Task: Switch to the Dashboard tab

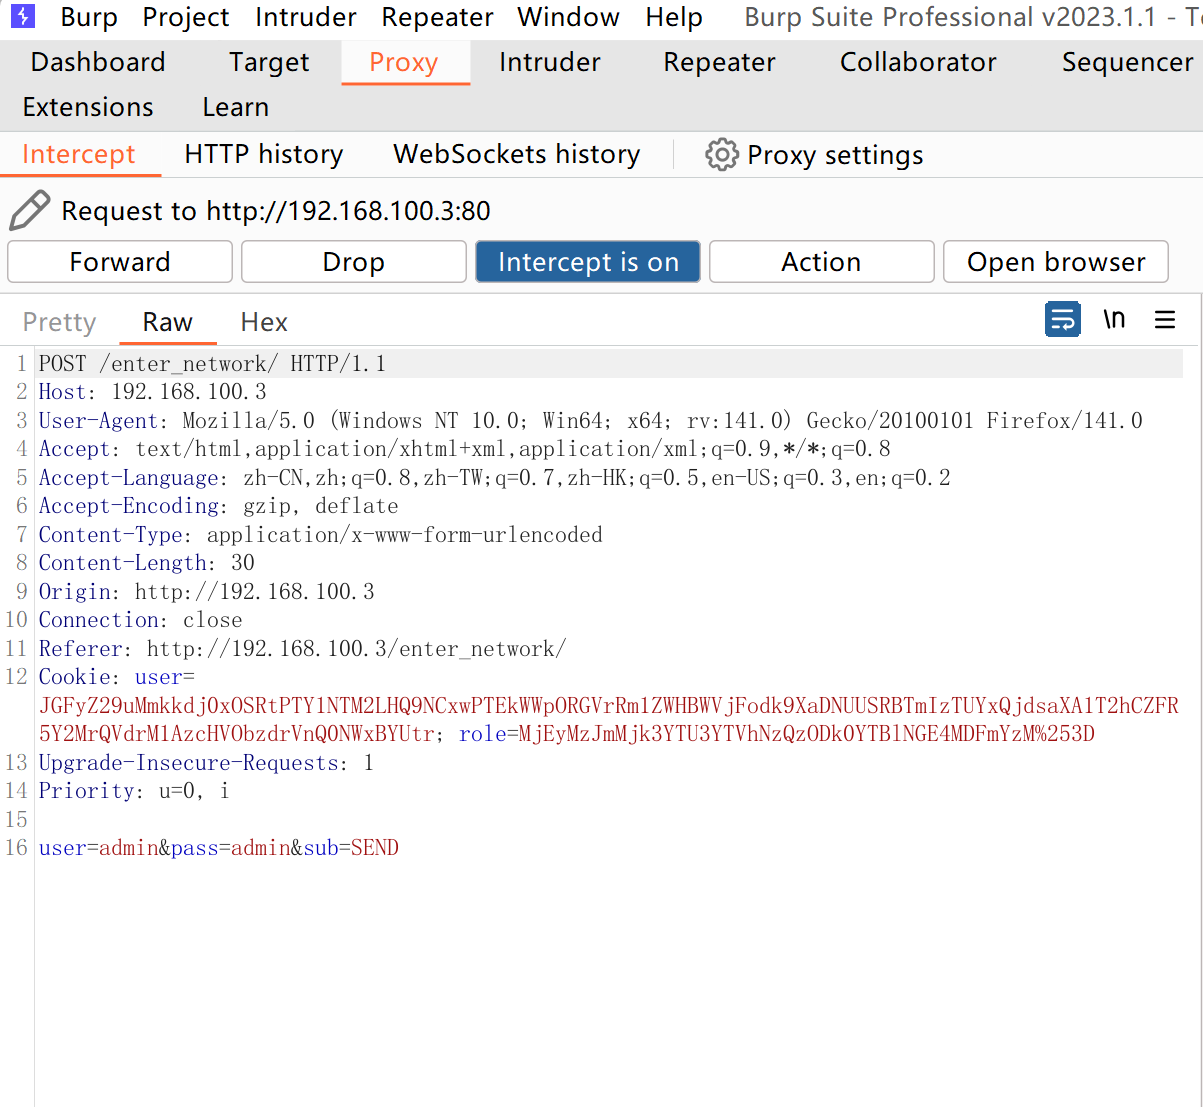Action: tap(98, 62)
